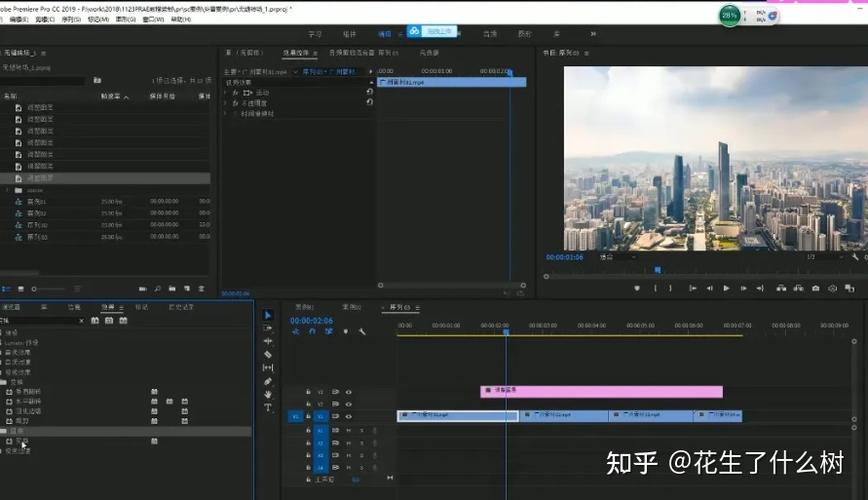Select the Razor tool

tap(268, 354)
